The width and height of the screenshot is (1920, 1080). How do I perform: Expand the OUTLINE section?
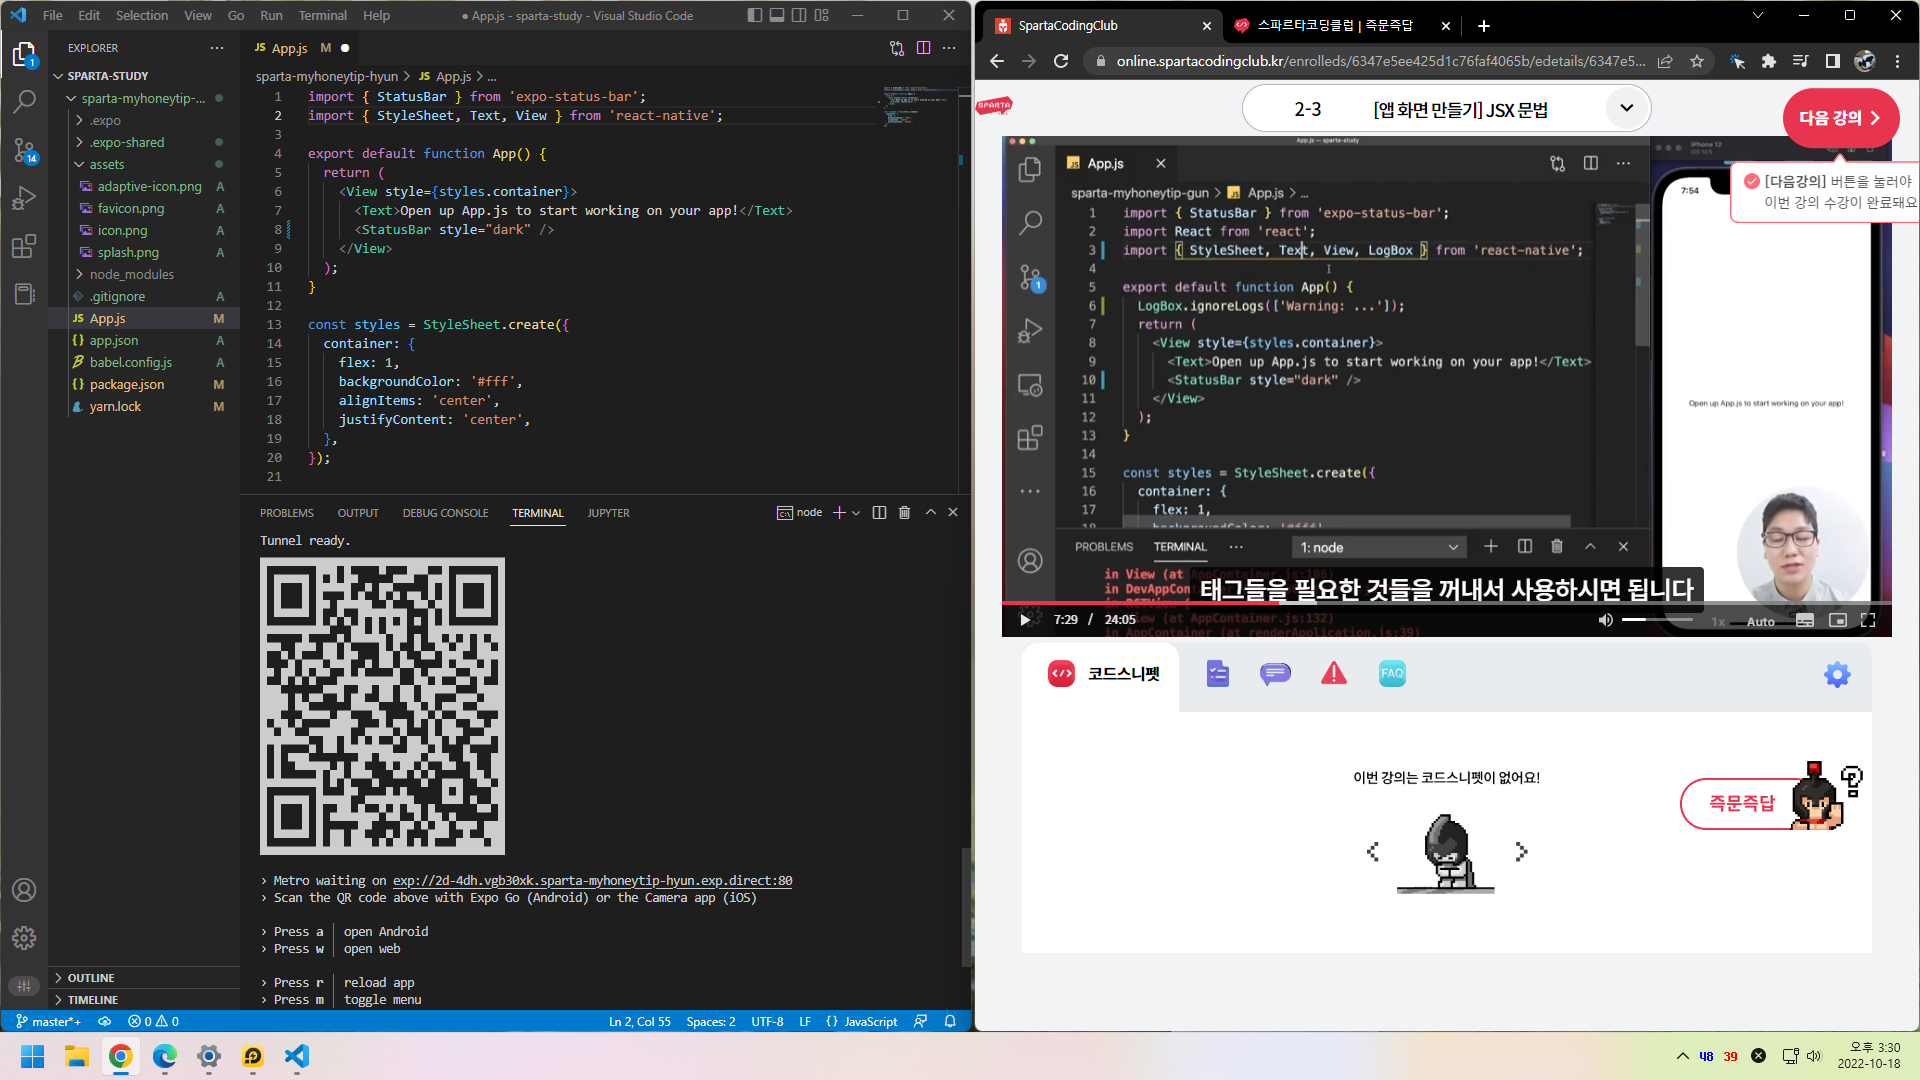coord(143,978)
